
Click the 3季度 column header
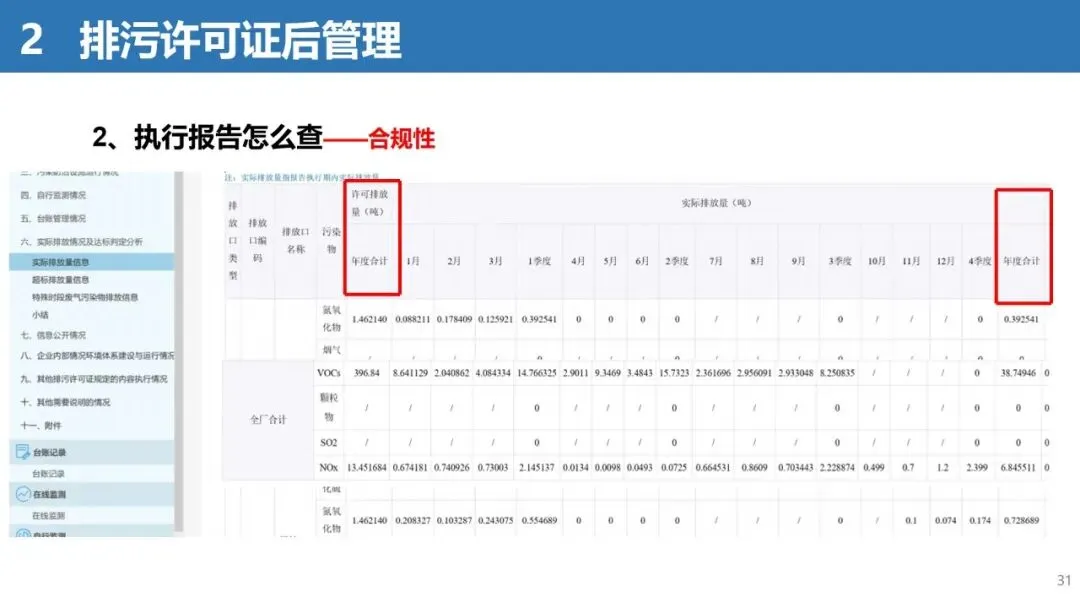pos(840,261)
